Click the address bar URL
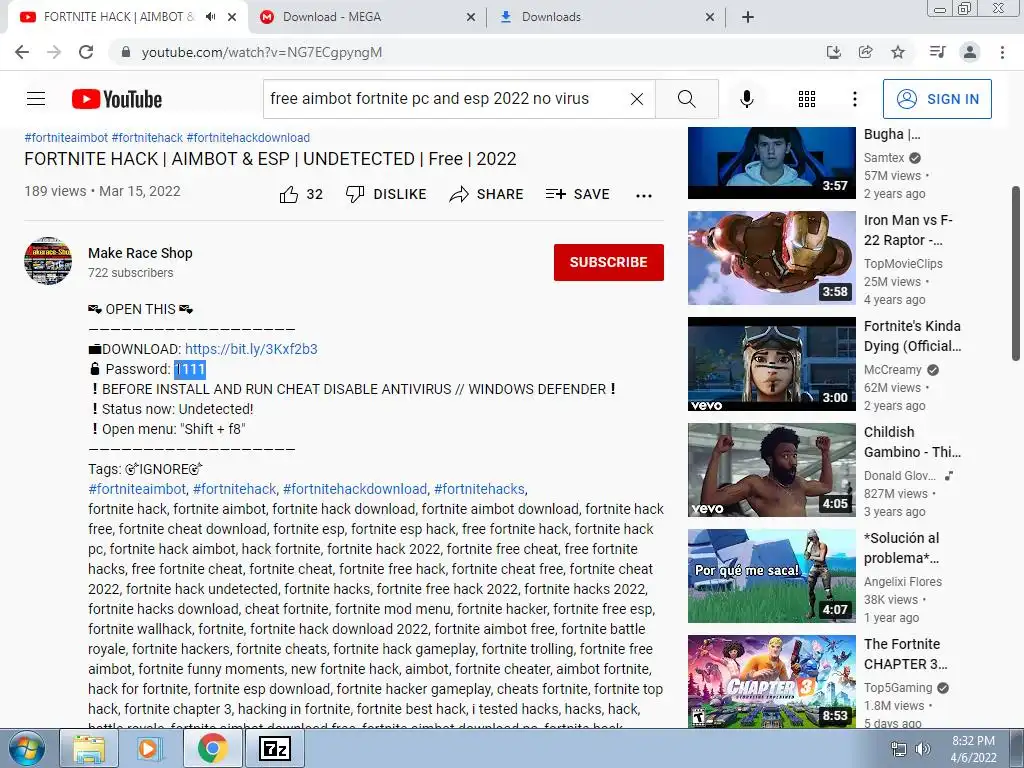 coord(261,52)
